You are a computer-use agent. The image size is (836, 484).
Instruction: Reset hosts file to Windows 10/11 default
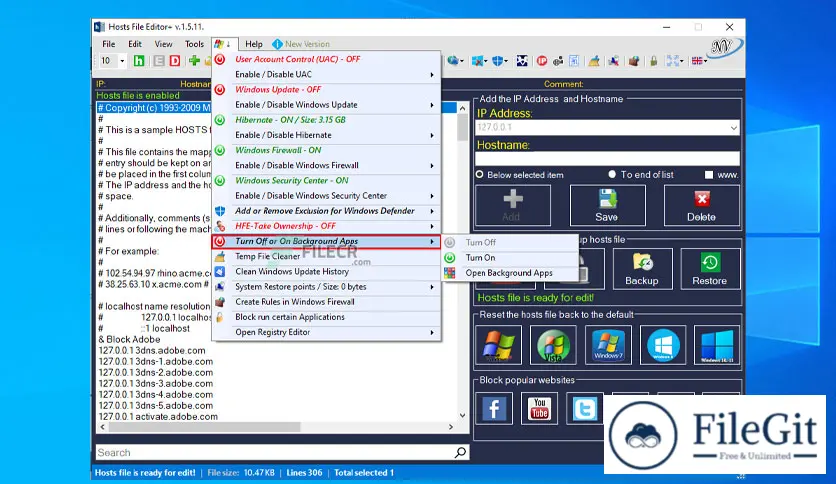coord(717,345)
